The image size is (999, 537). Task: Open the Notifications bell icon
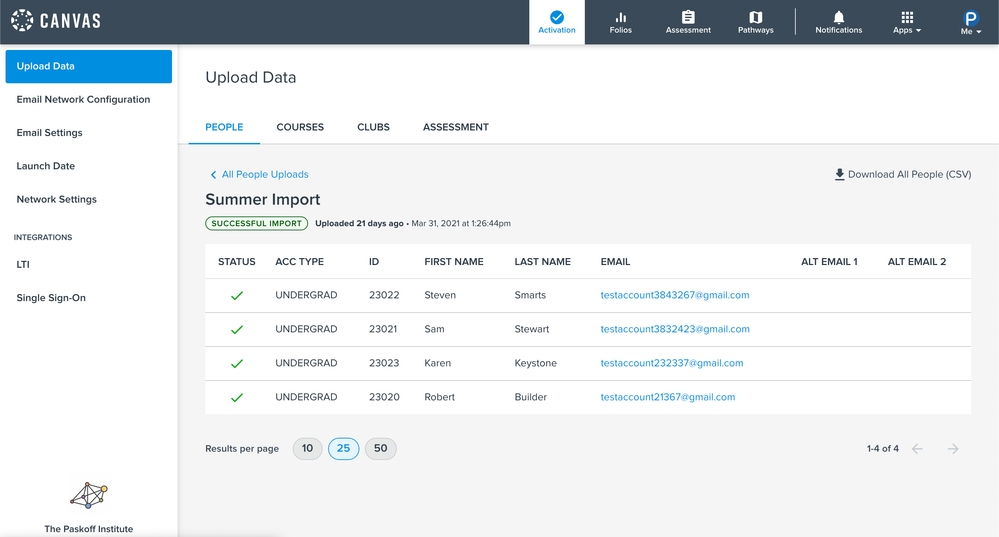click(838, 18)
